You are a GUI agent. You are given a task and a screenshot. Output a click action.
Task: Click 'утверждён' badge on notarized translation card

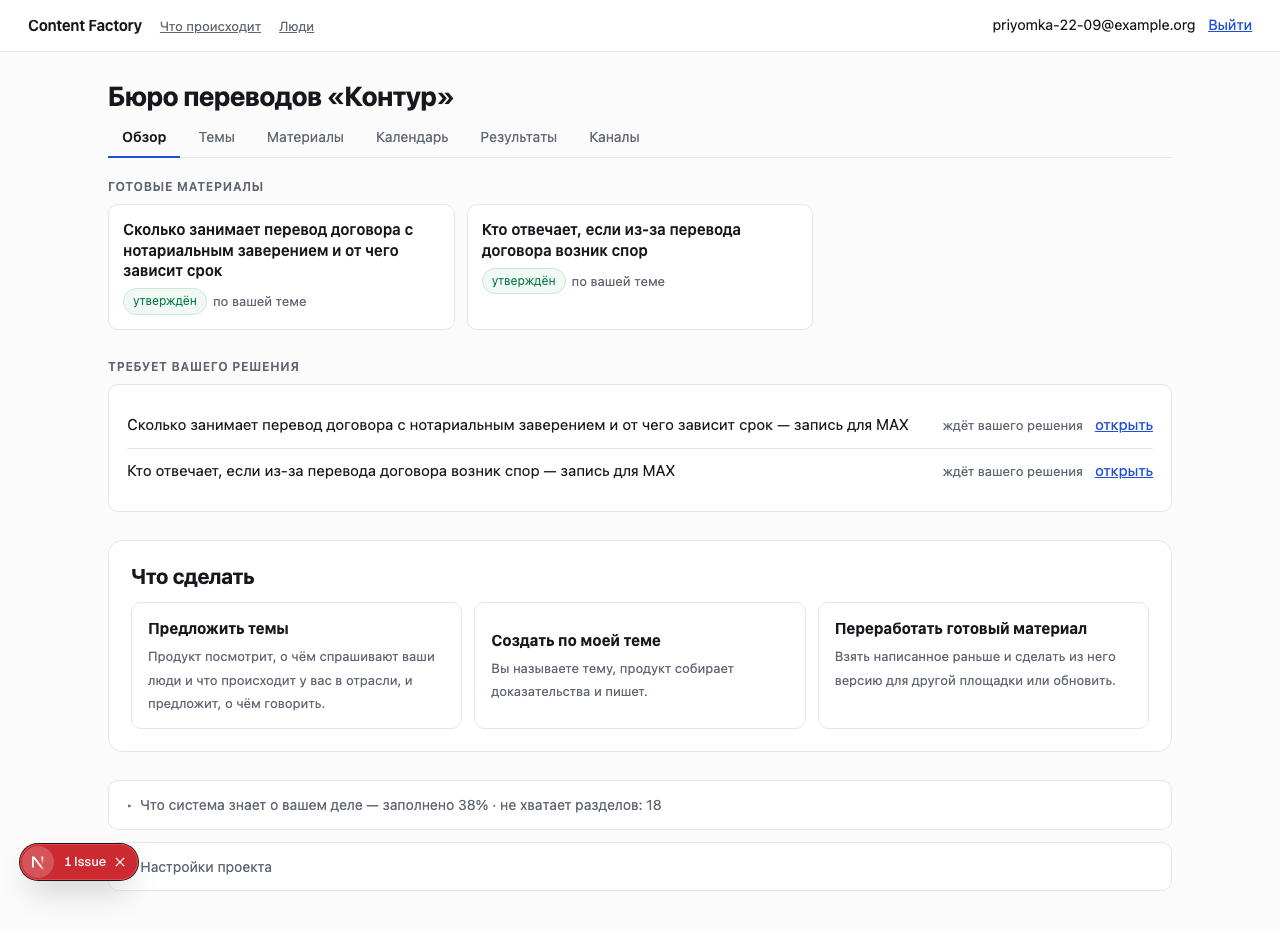coord(165,301)
